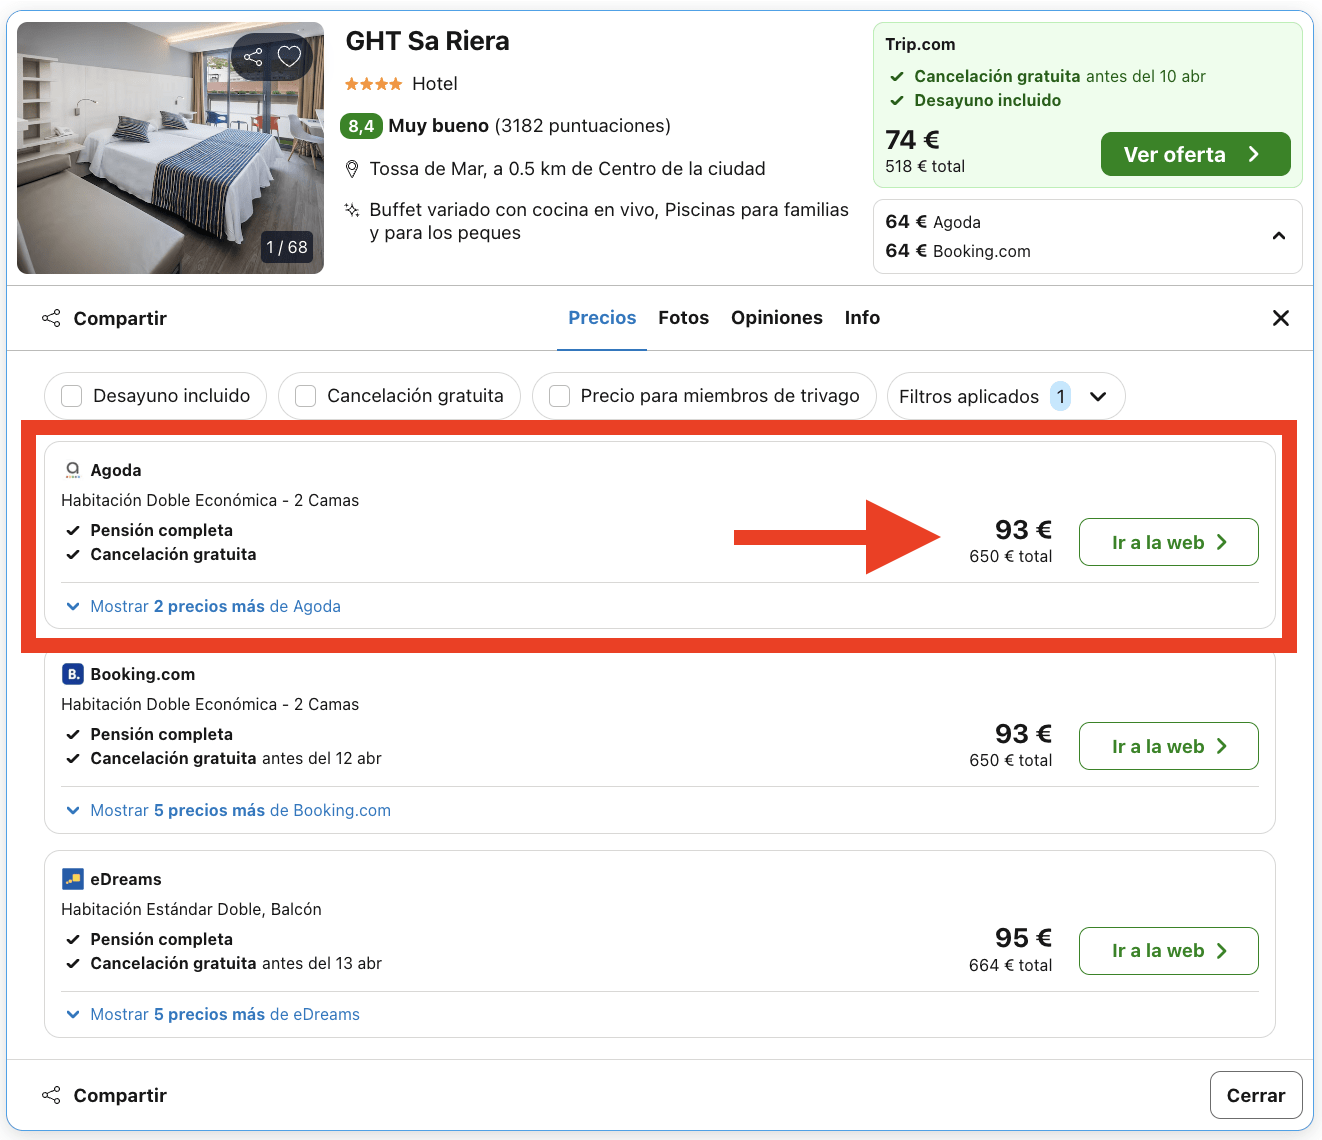
Task: Click the 518 € total Trip.com amount
Action: tap(925, 166)
